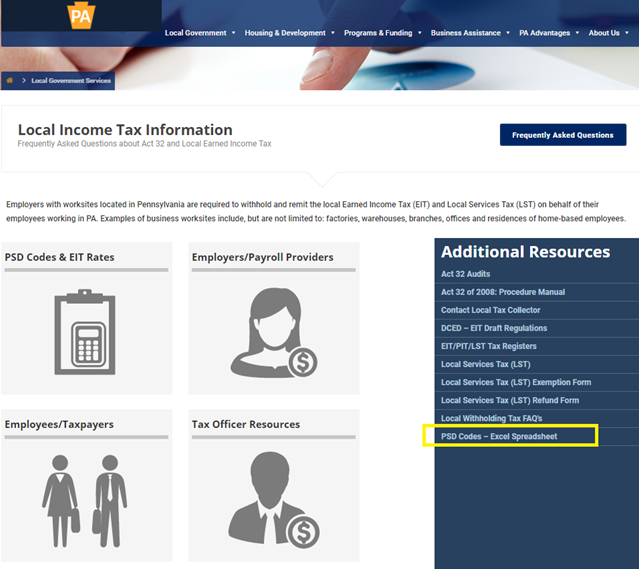The image size is (639, 569).
Task: Open PSD Codes – Excel Spreadsheet link
Action: (499, 437)
